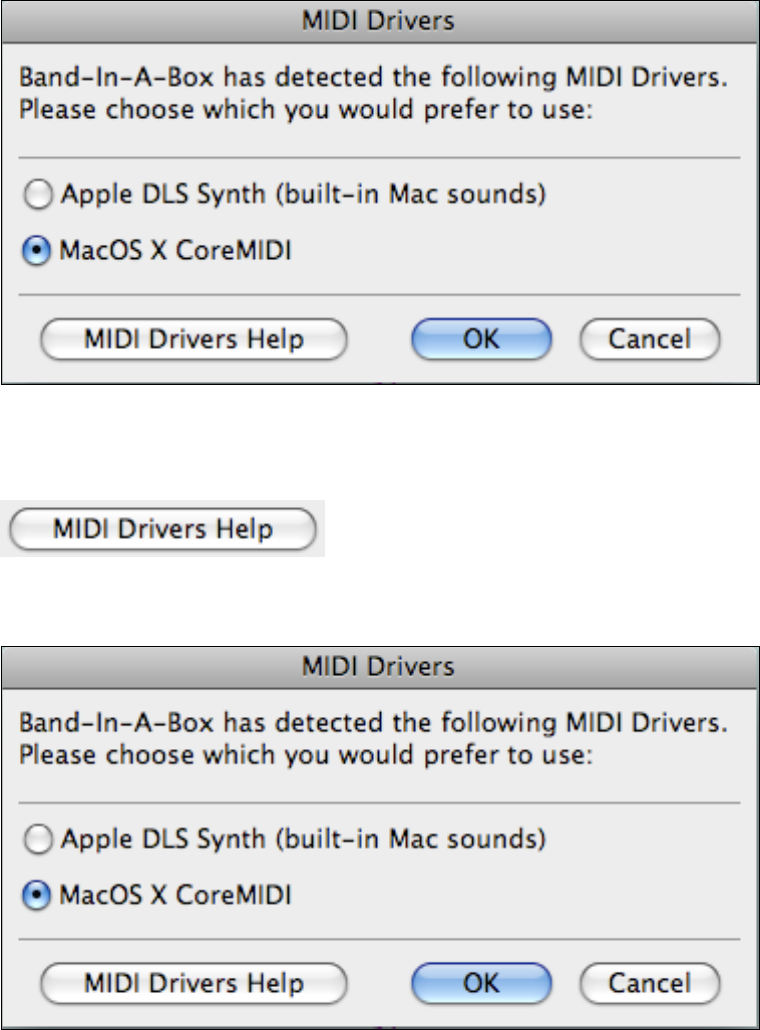Screen dimensions: 760x1030
Task: Click the top dialog's MIDI Drivers title bar
Action: (379, 20)
